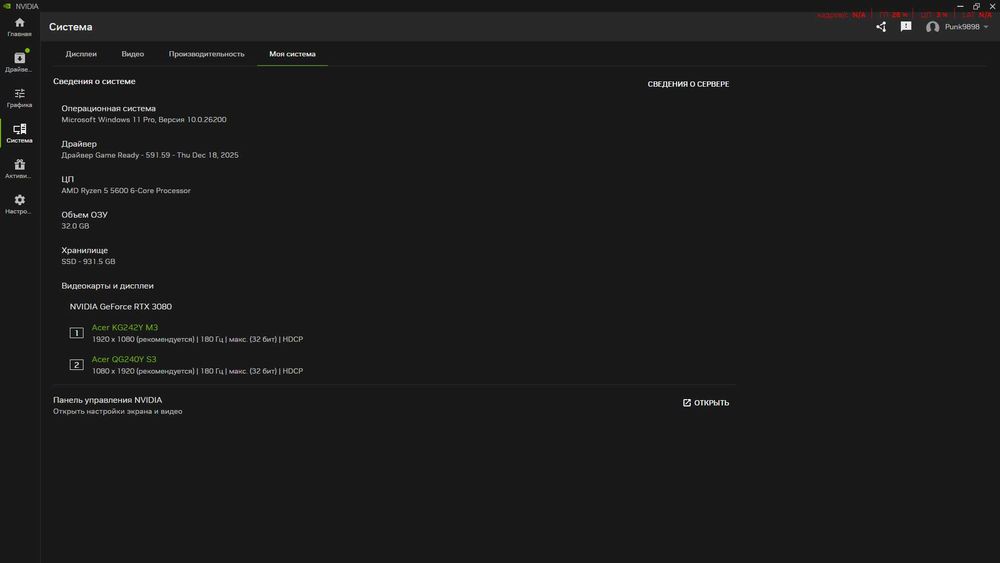1000x563 pixels.
Task: Click the share icon in header
Action: (881, 27)
